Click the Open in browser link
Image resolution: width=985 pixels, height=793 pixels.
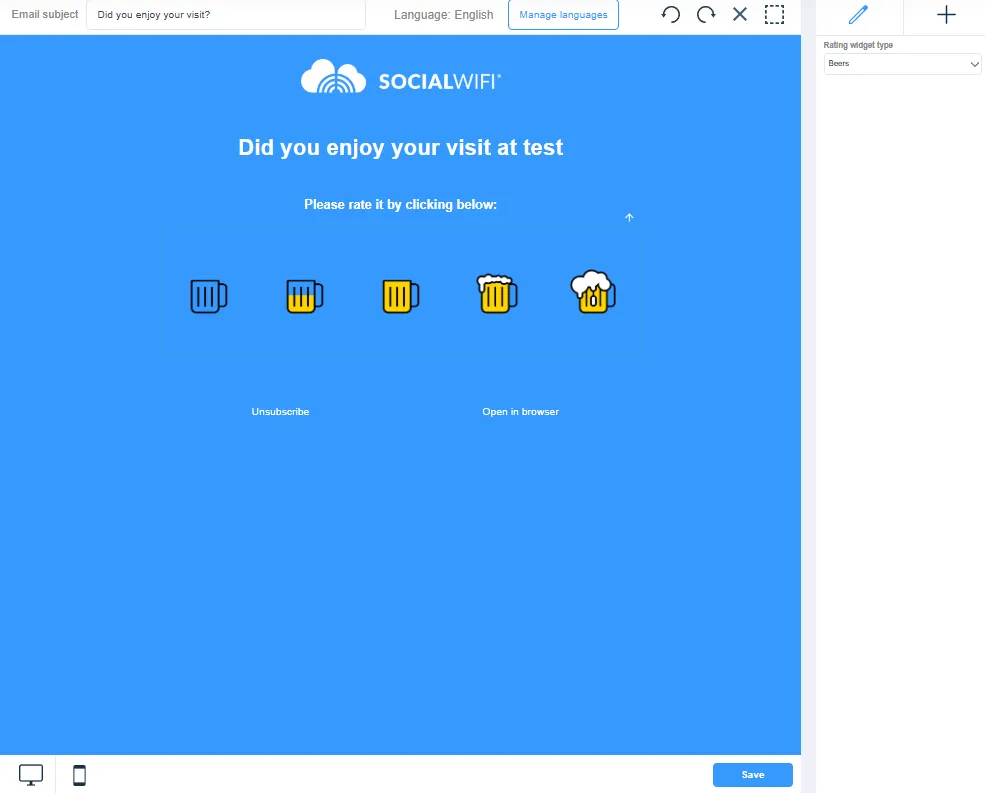click(x=520, y=412)
